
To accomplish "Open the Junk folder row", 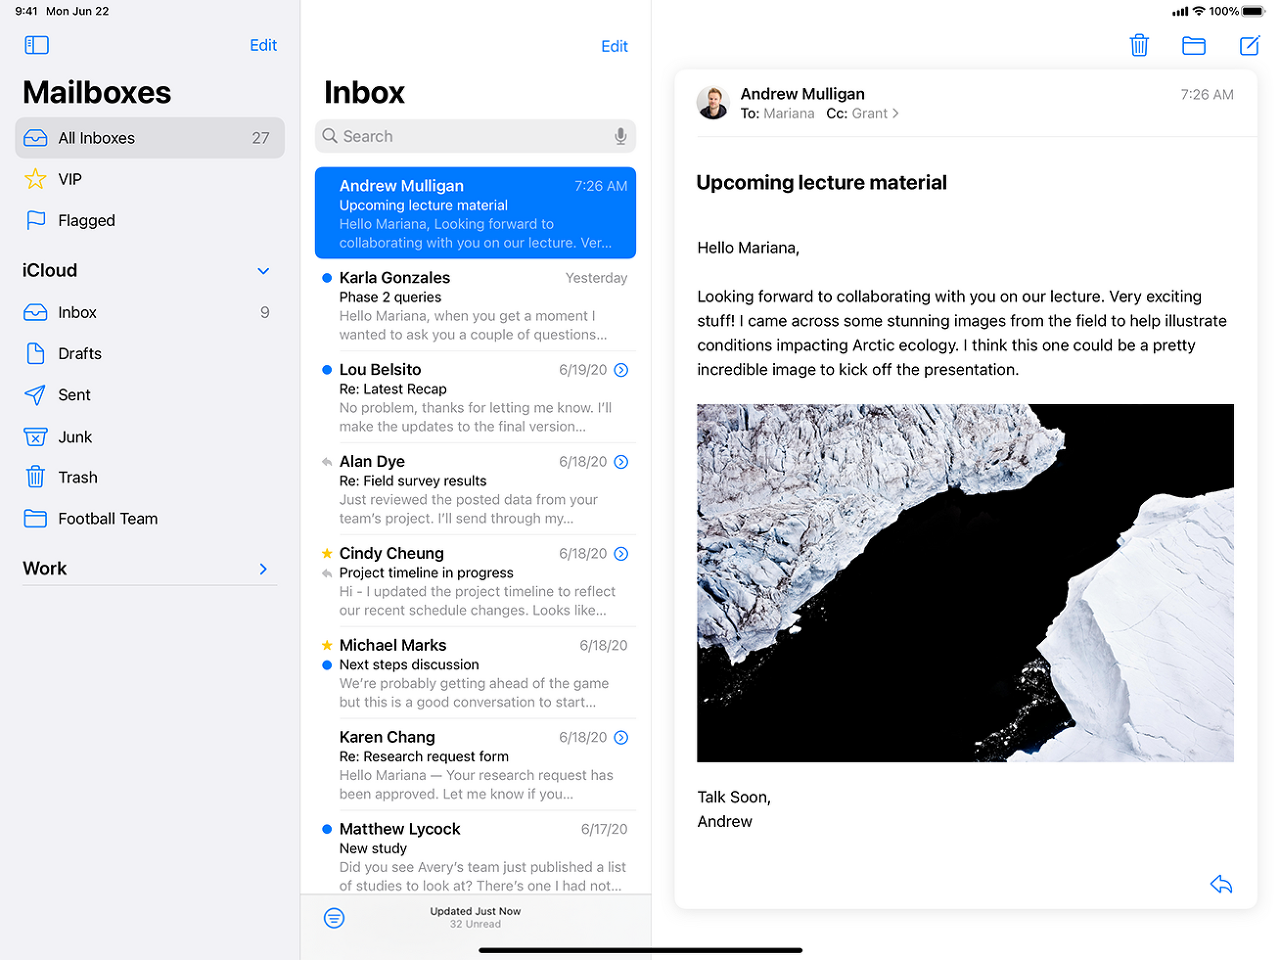I will [150, 437].
